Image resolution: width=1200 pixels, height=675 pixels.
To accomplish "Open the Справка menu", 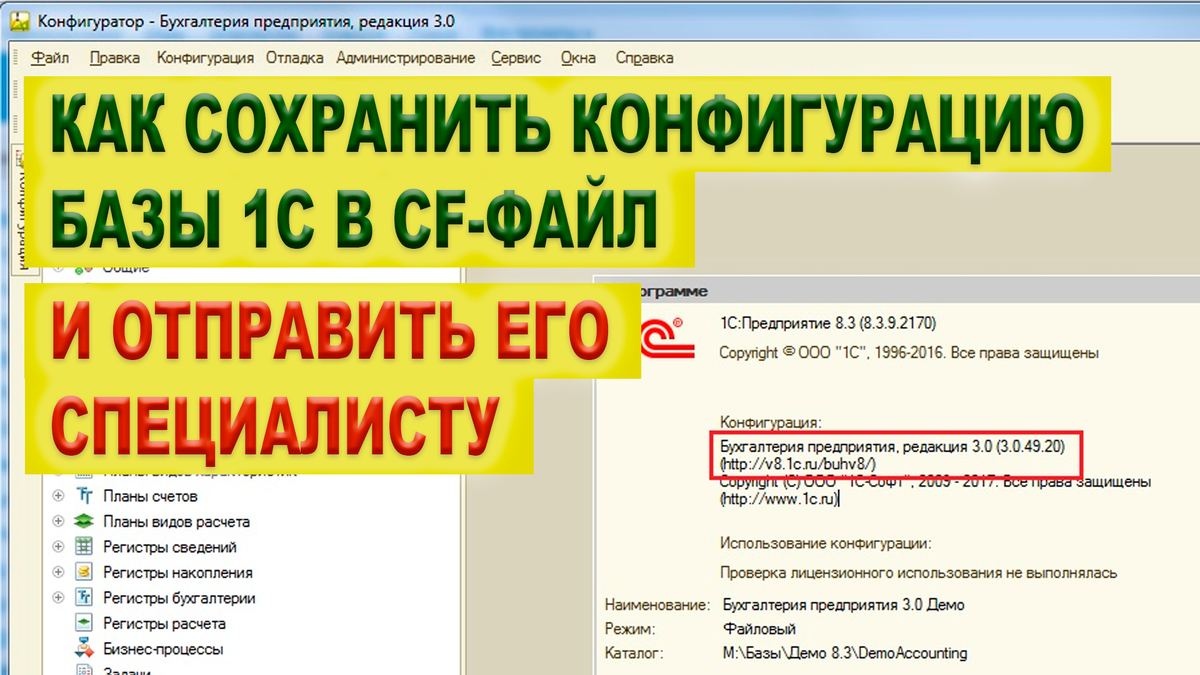I will [644, 58].
